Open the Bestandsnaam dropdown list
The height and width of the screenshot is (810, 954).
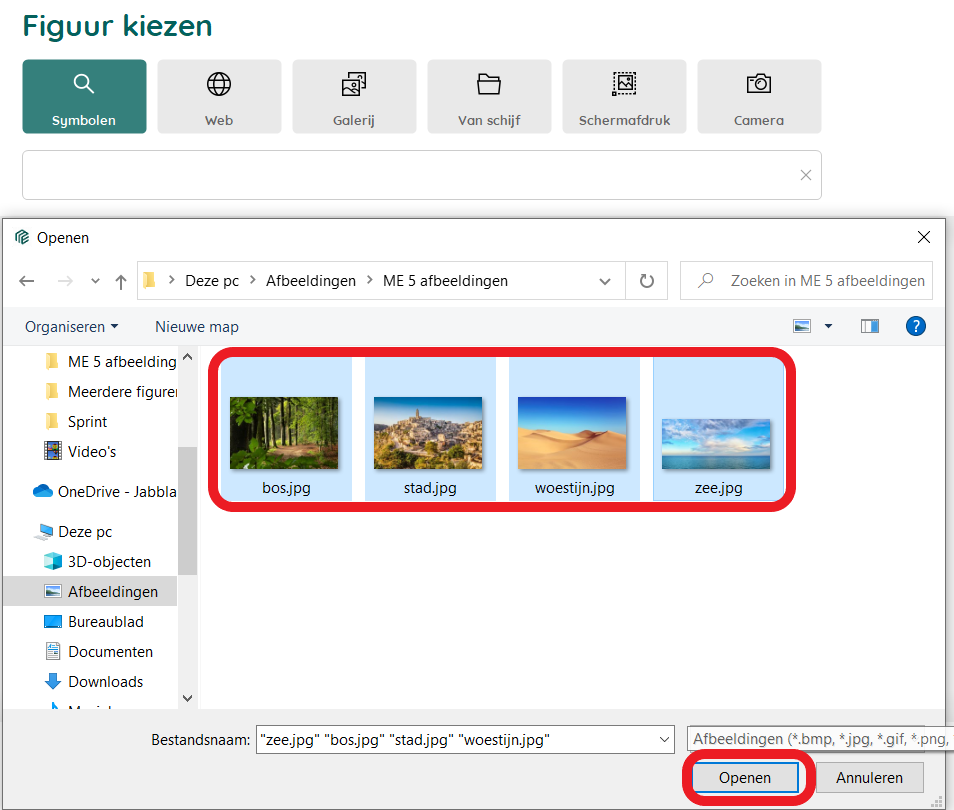click(x=664, y=740)
